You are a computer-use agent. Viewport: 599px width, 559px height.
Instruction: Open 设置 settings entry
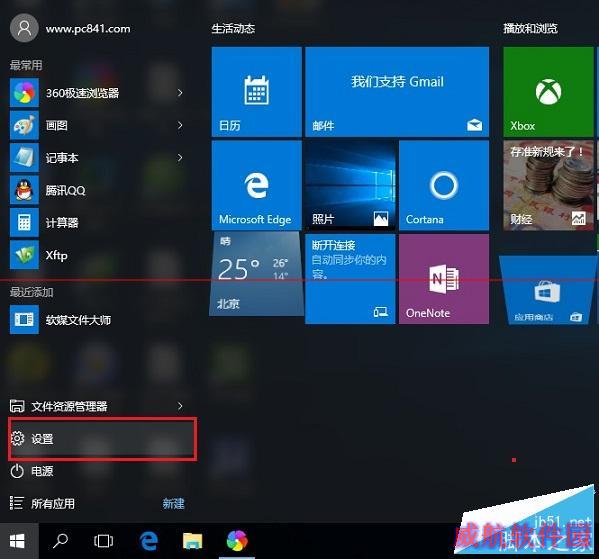(102, 439)
